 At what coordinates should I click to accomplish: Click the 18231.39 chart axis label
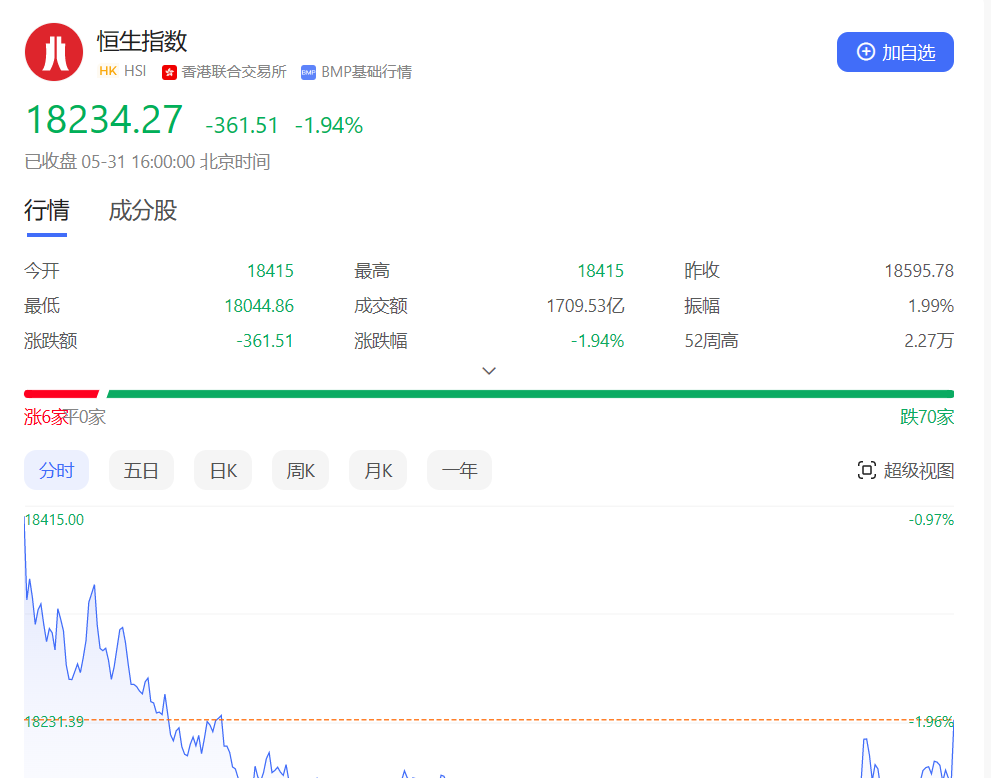pos(54,722)
